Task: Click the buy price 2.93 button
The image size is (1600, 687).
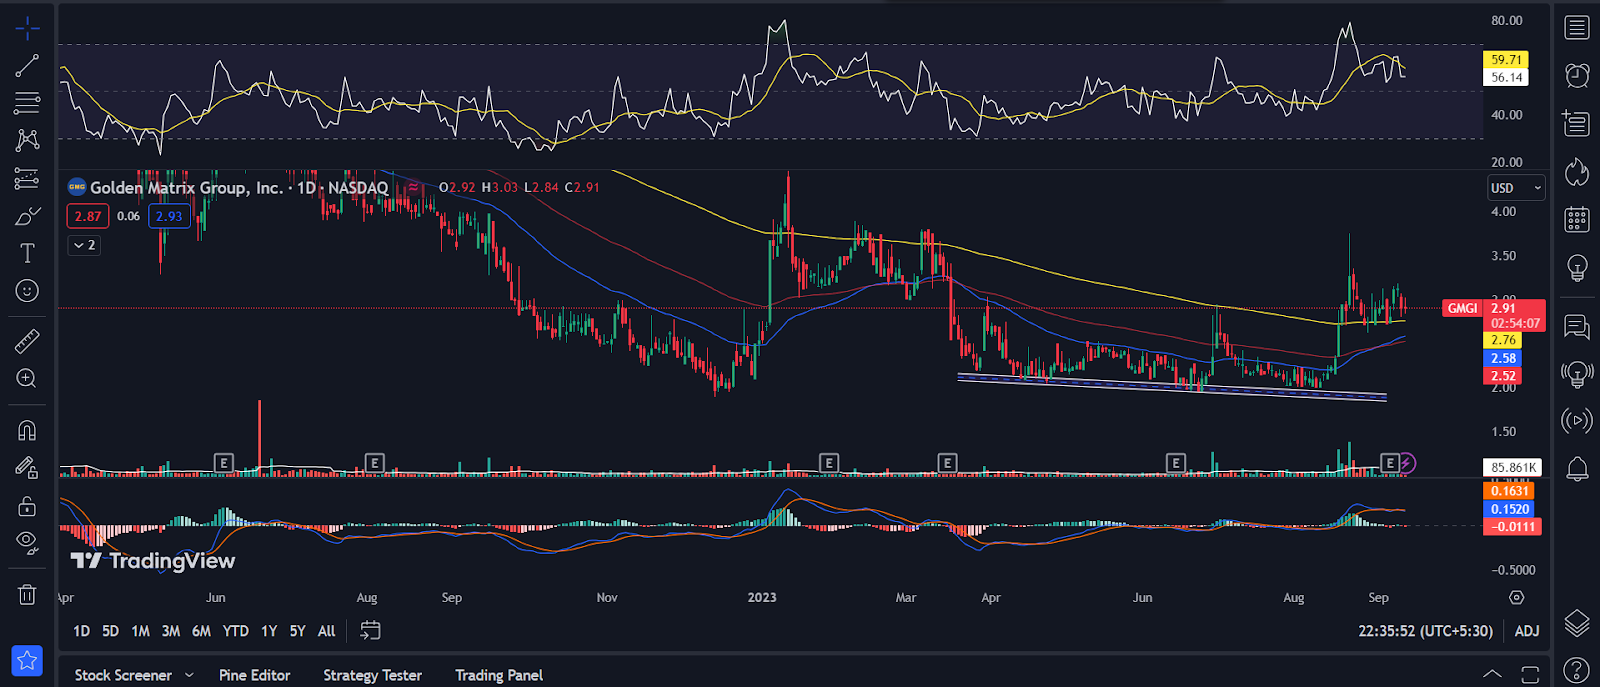Action: click(169, 216)
